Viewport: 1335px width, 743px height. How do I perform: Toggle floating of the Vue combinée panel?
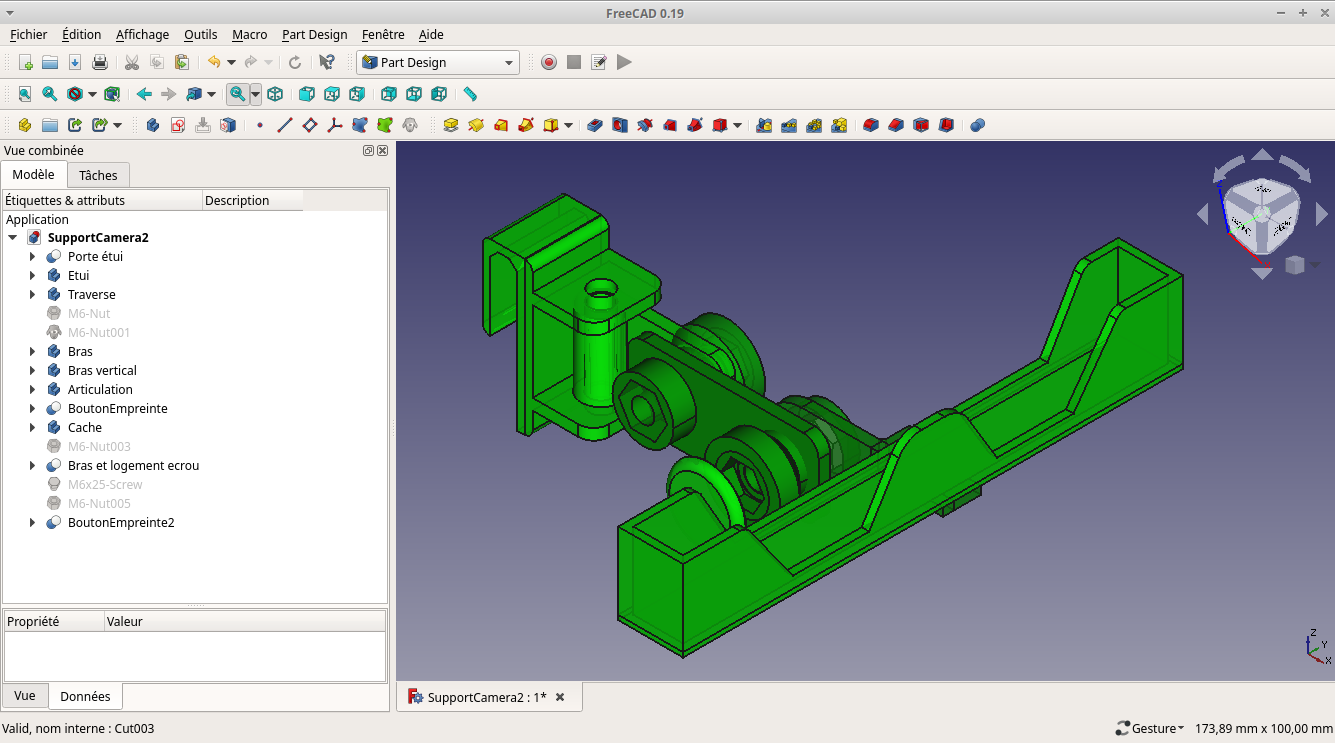click(x=368, y=150)
